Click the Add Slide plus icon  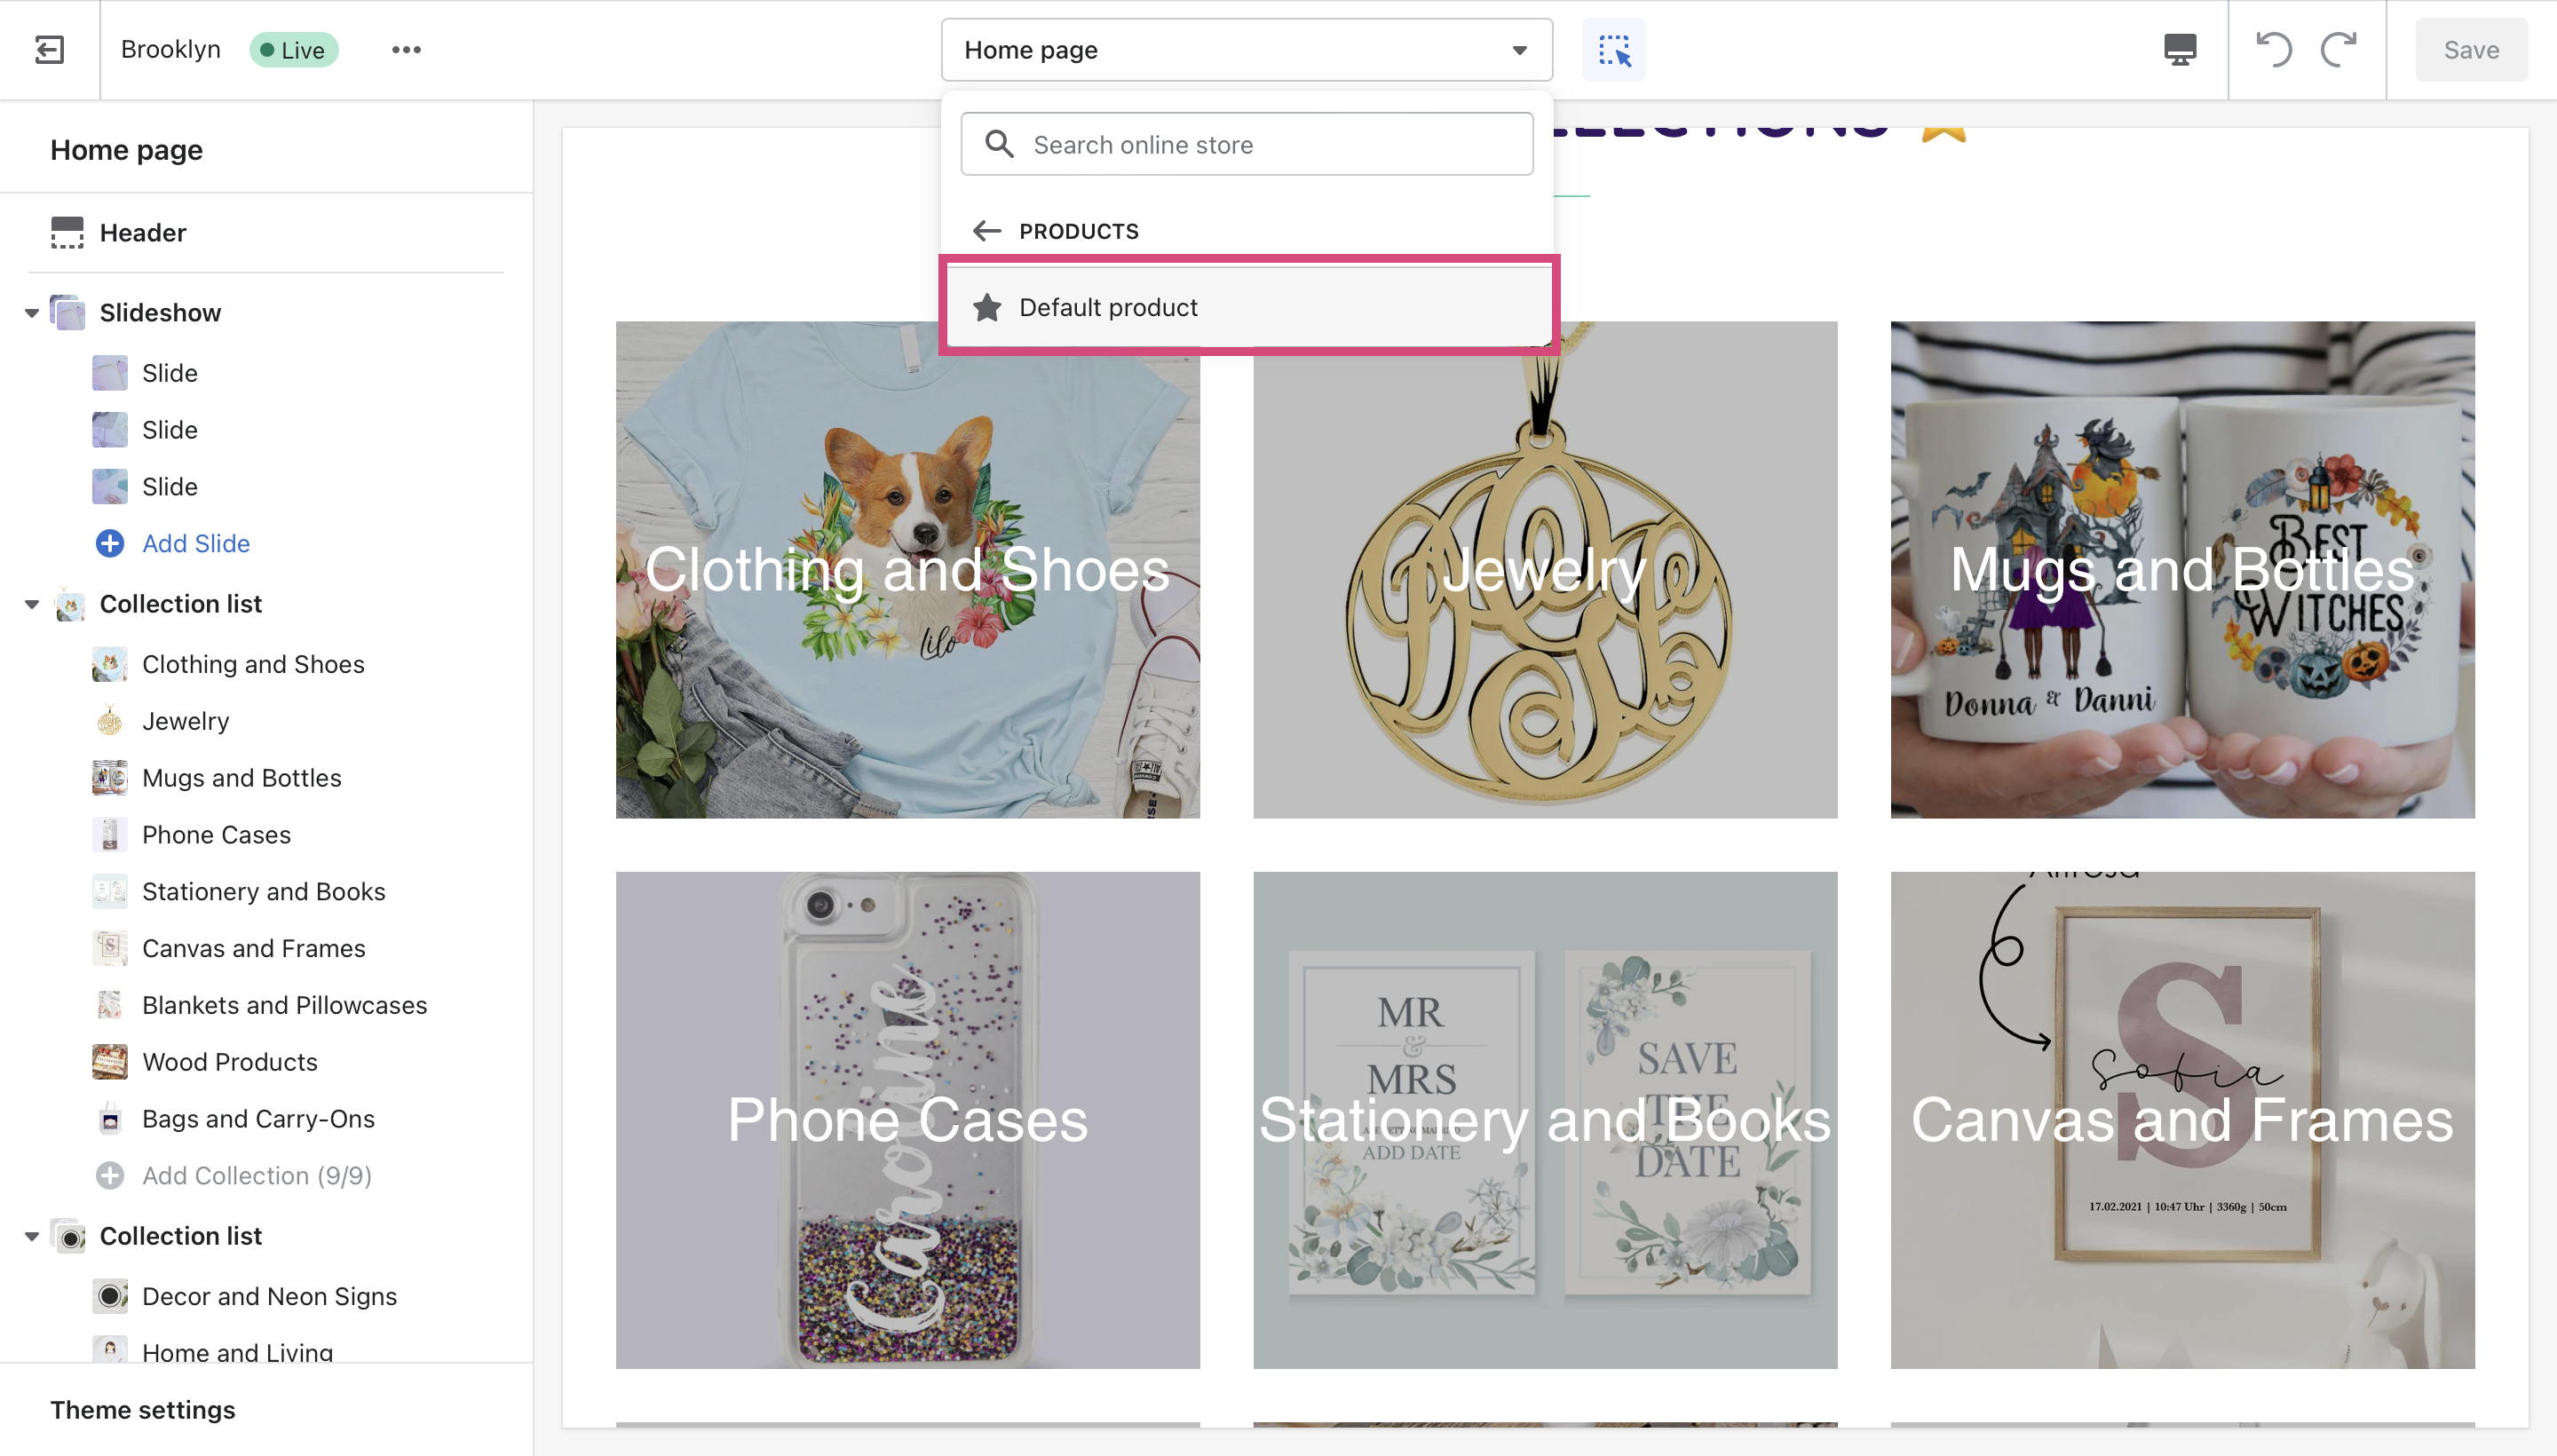tap(110, 543)
